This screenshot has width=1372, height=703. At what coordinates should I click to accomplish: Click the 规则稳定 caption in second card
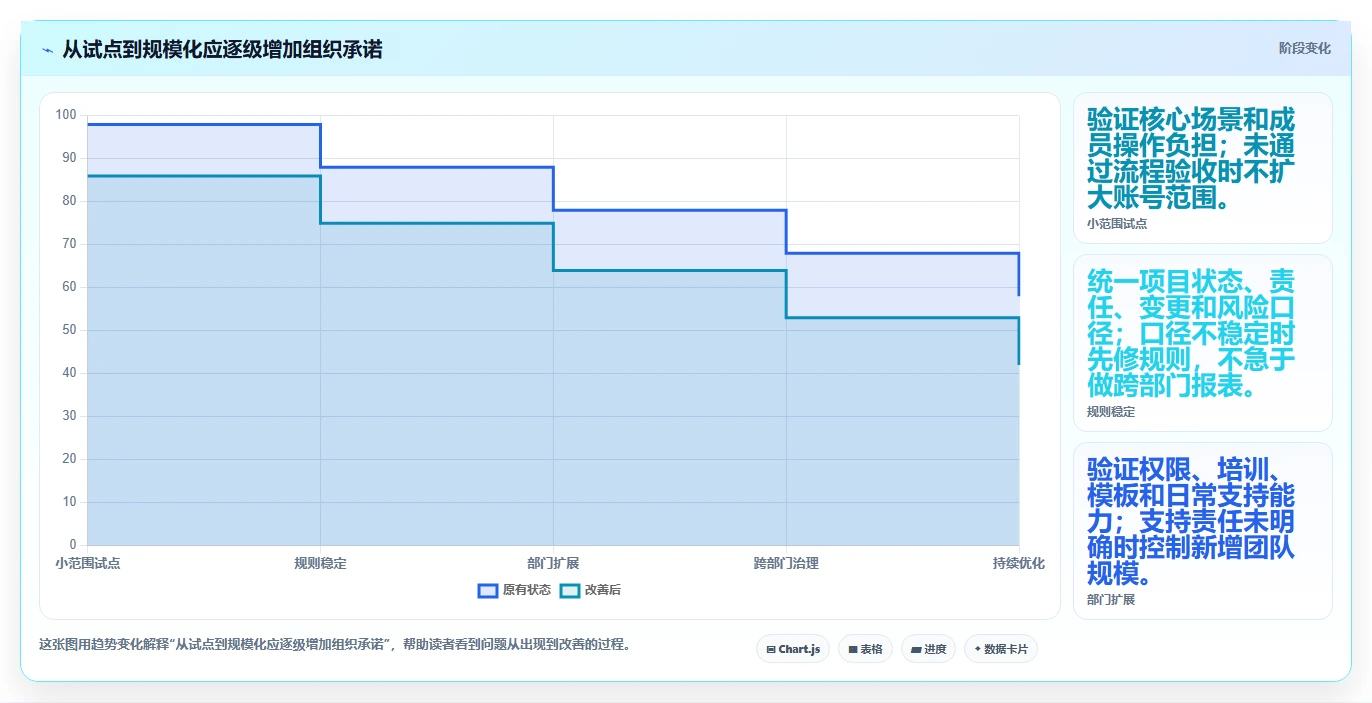(1111, 412)
